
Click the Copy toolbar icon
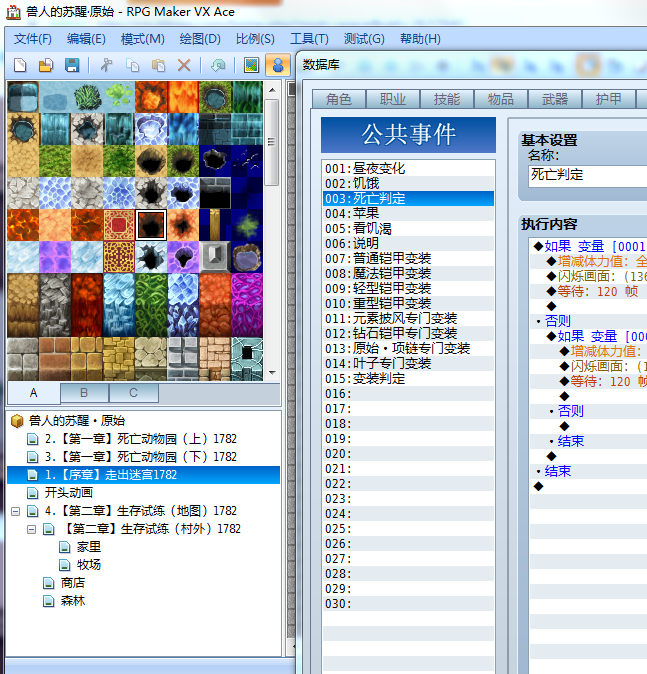pos(132,65)
